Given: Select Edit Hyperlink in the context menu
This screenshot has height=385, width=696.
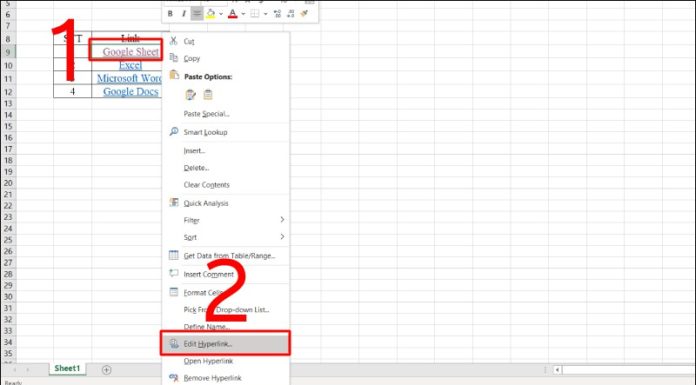Looking at the screenshot, I should pyautogui.click(x=225, y=344).
